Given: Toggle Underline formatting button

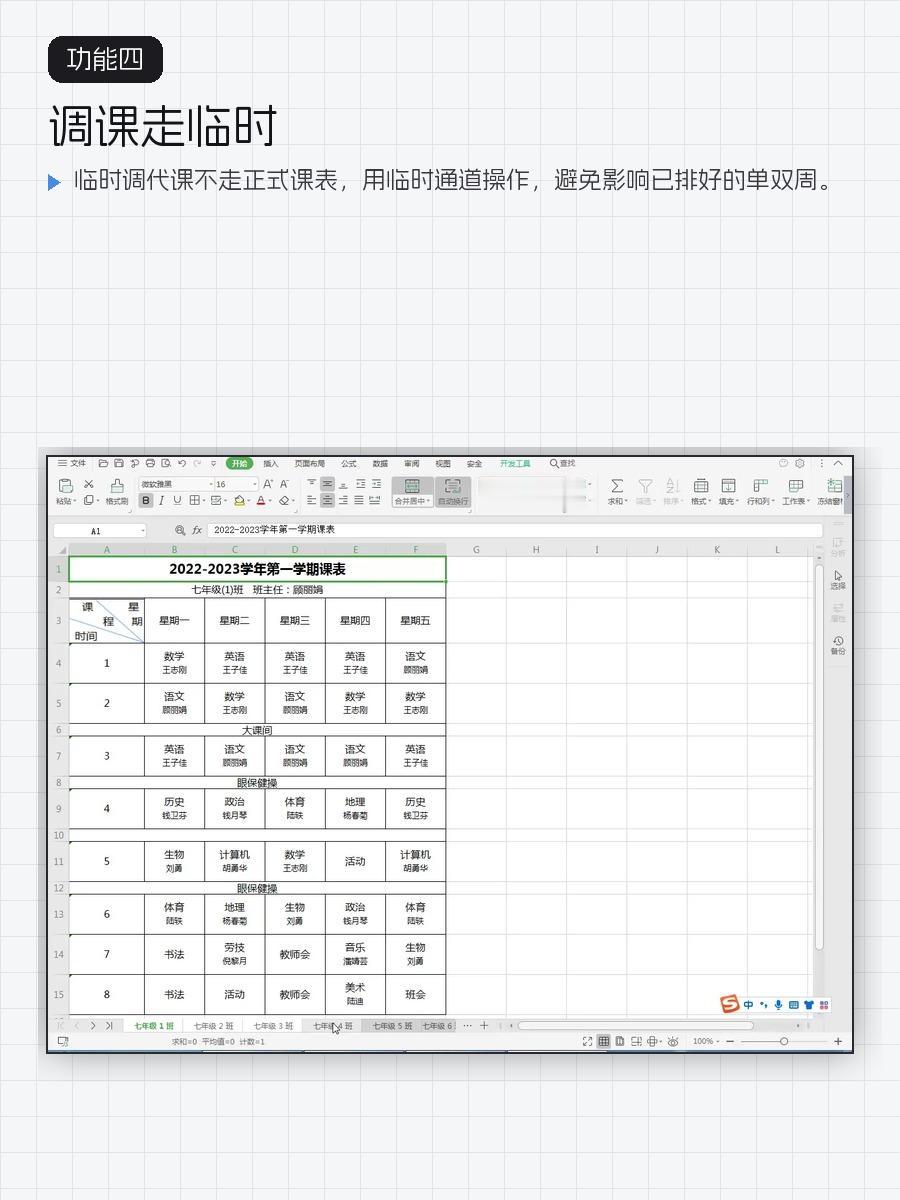Looking at the screenshot, I should tap(177, 500).
